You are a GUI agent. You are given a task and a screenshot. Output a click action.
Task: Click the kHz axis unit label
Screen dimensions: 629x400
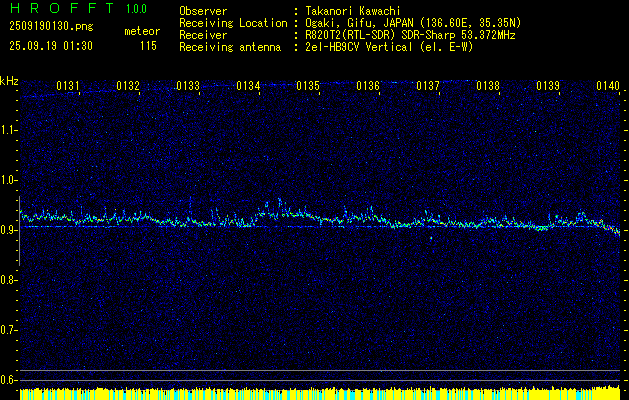point(9,81)
